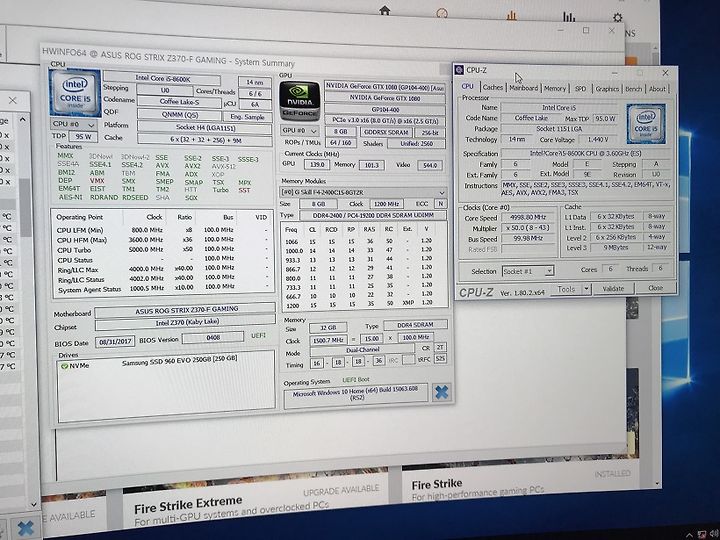This screenshot has height=540, width=720.
Task: Open the CPU #0 selector dropdown
Action: (x=73, y=124)
